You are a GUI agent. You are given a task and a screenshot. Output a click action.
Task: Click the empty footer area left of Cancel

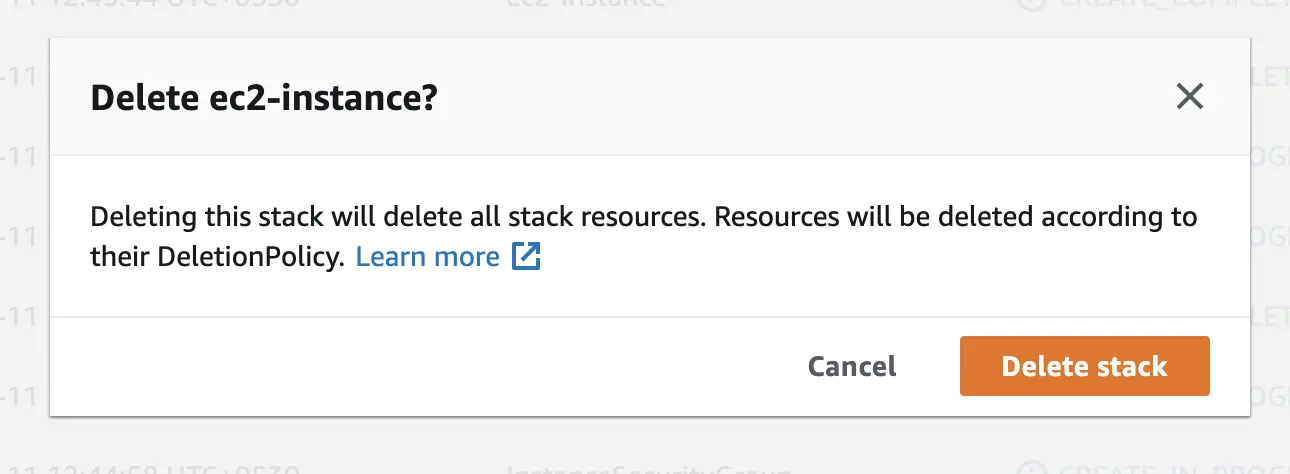420,366
